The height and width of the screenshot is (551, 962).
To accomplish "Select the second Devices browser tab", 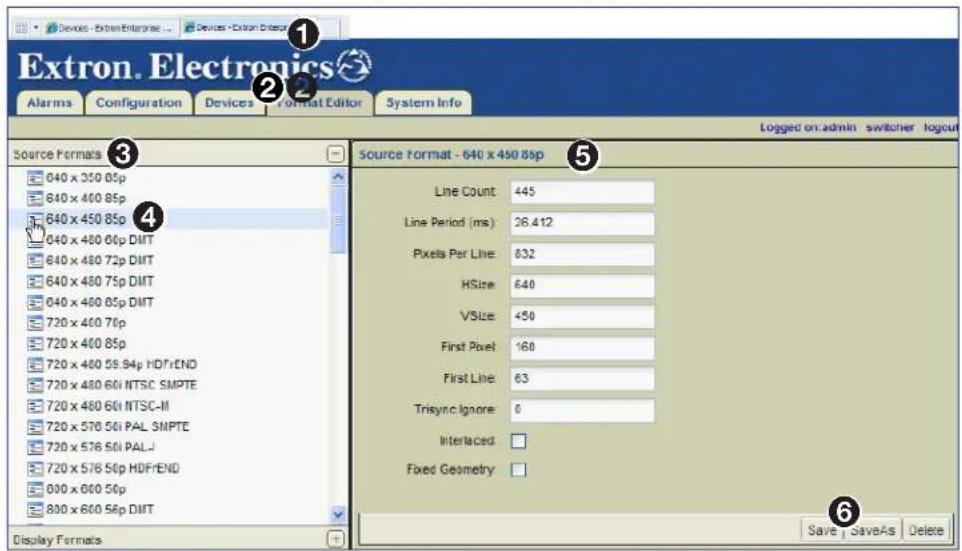I will pyautogui.click(x=259, y=28).
